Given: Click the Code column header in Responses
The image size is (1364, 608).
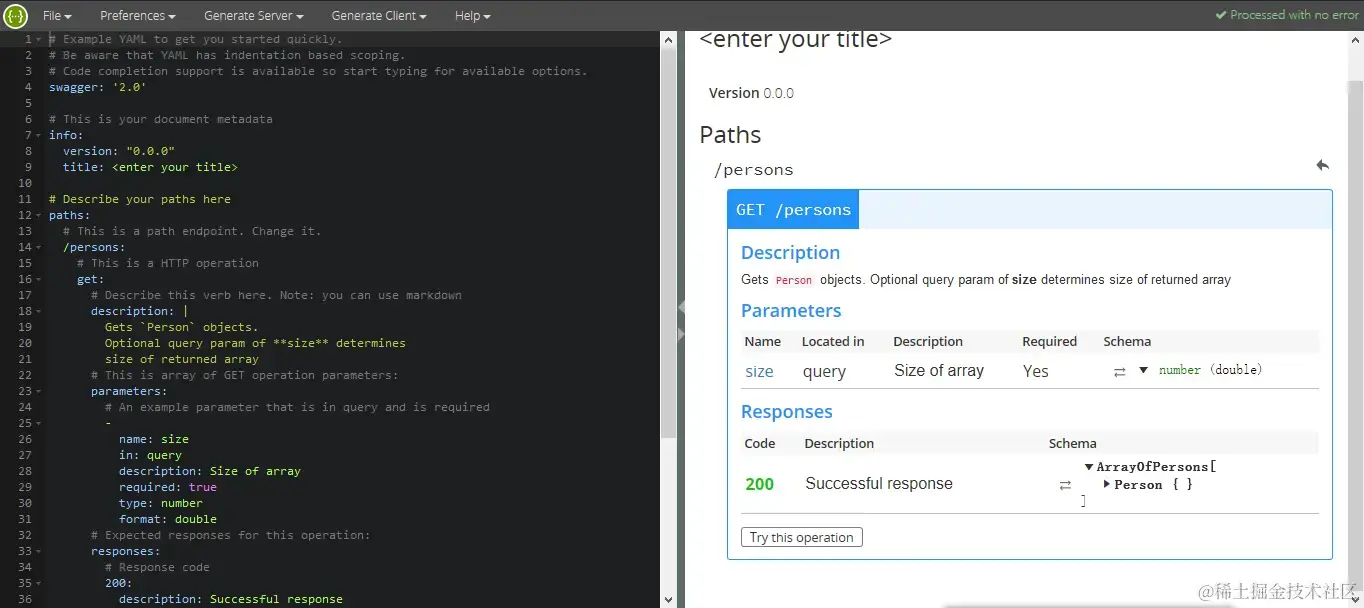Looking at the screenshot, I should pos(760,443).
